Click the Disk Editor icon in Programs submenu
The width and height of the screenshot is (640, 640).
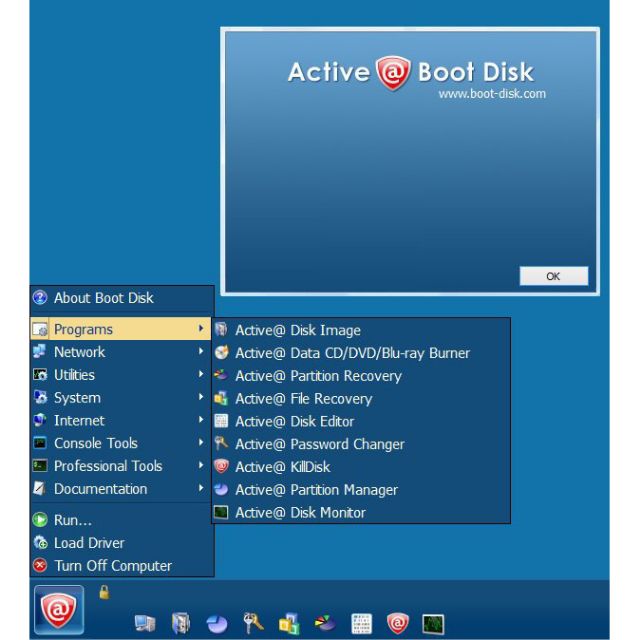221,421
